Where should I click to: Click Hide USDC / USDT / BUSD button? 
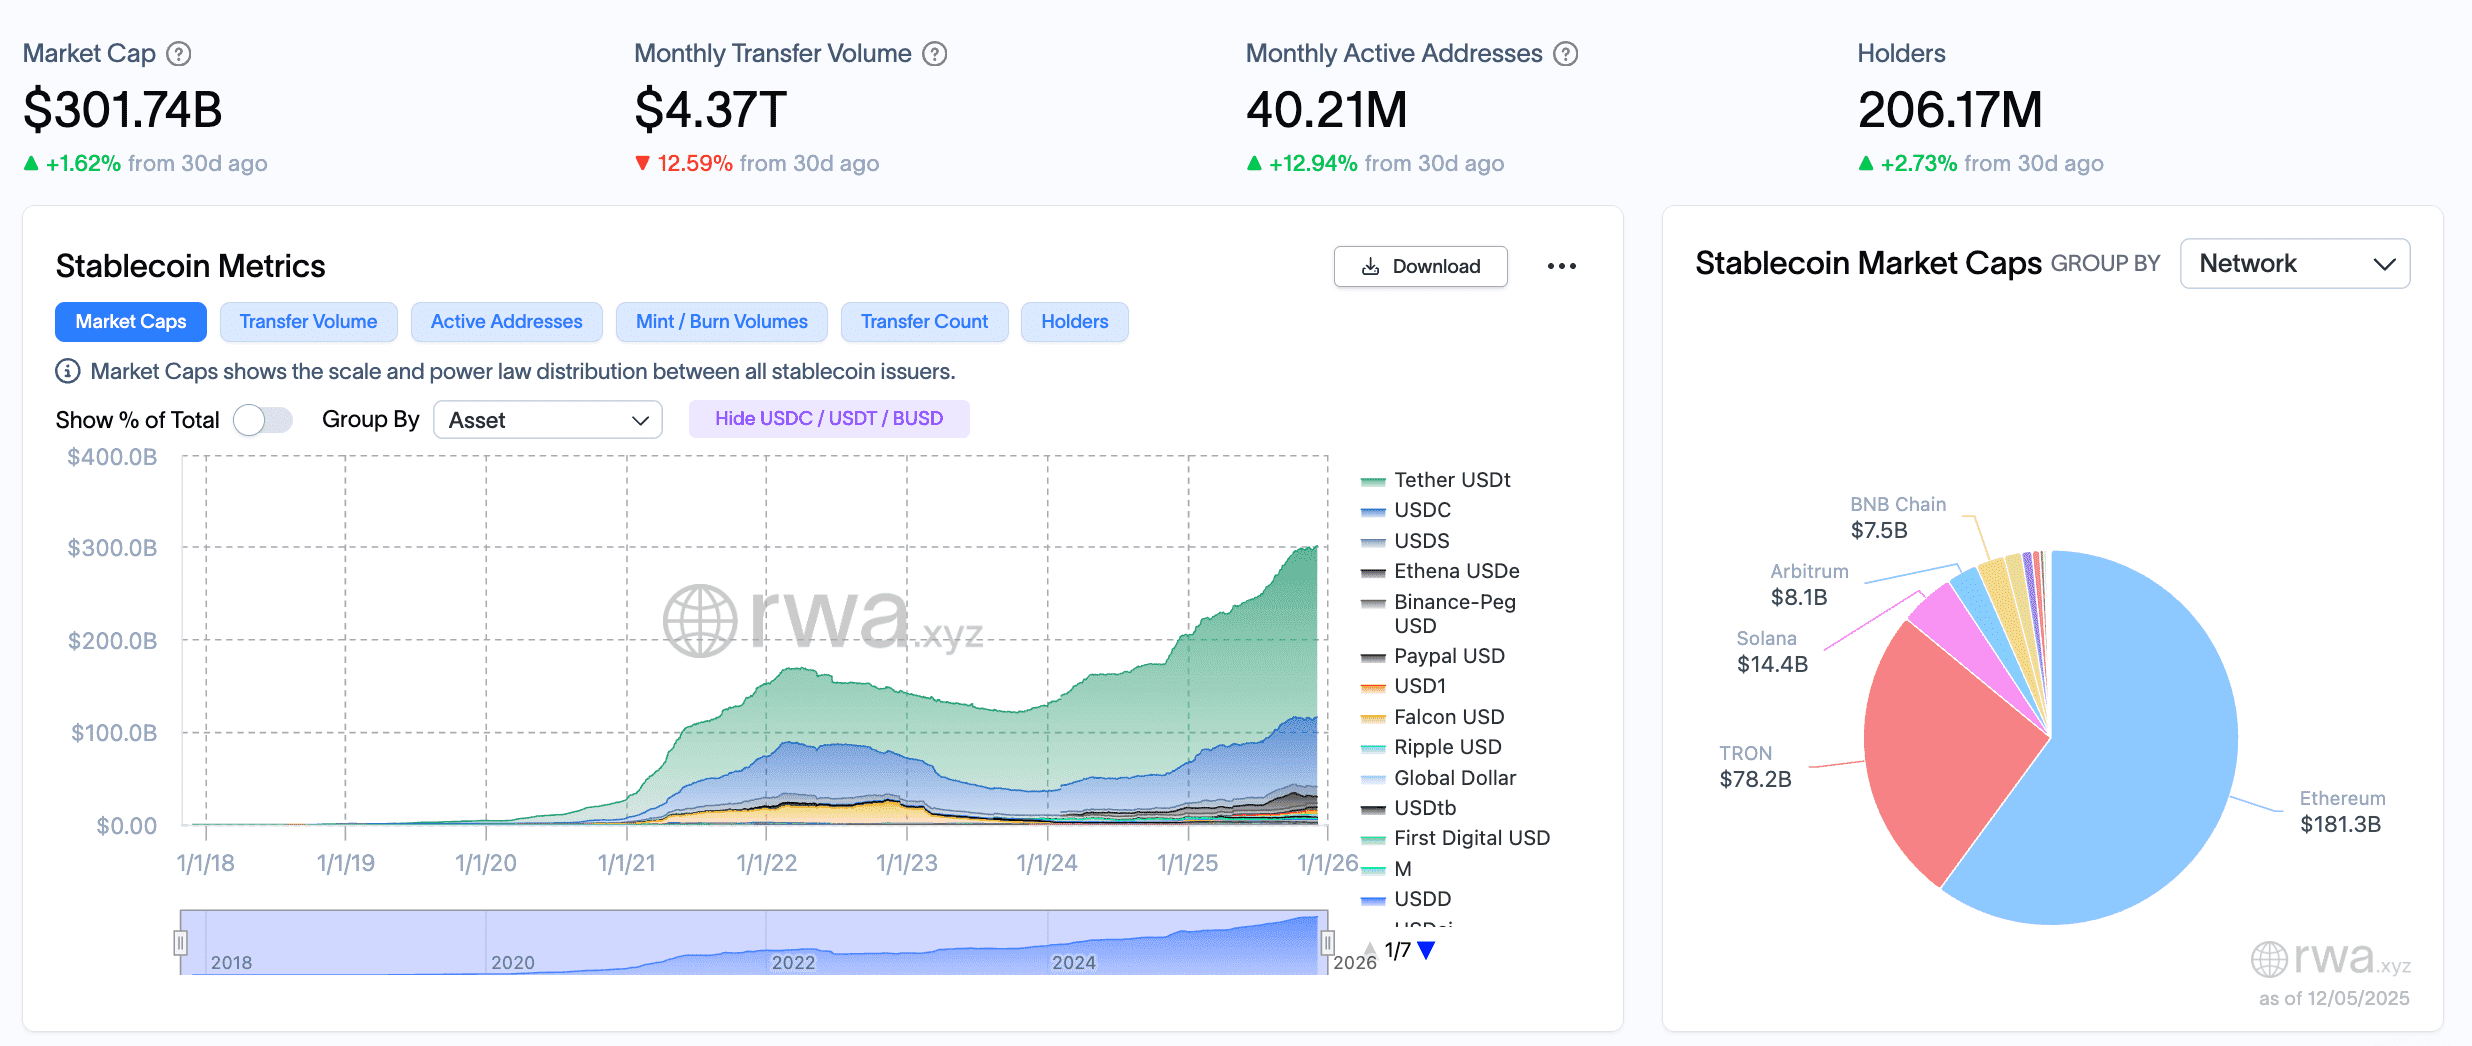point(828,419)
